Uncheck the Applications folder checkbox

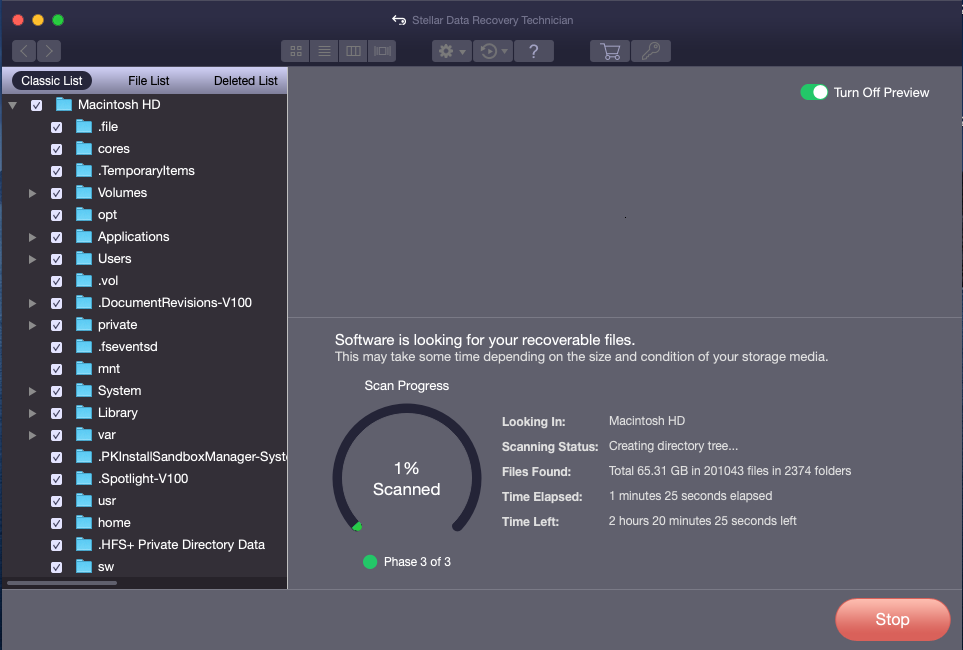pyautogui.click(x=57, y=237)
